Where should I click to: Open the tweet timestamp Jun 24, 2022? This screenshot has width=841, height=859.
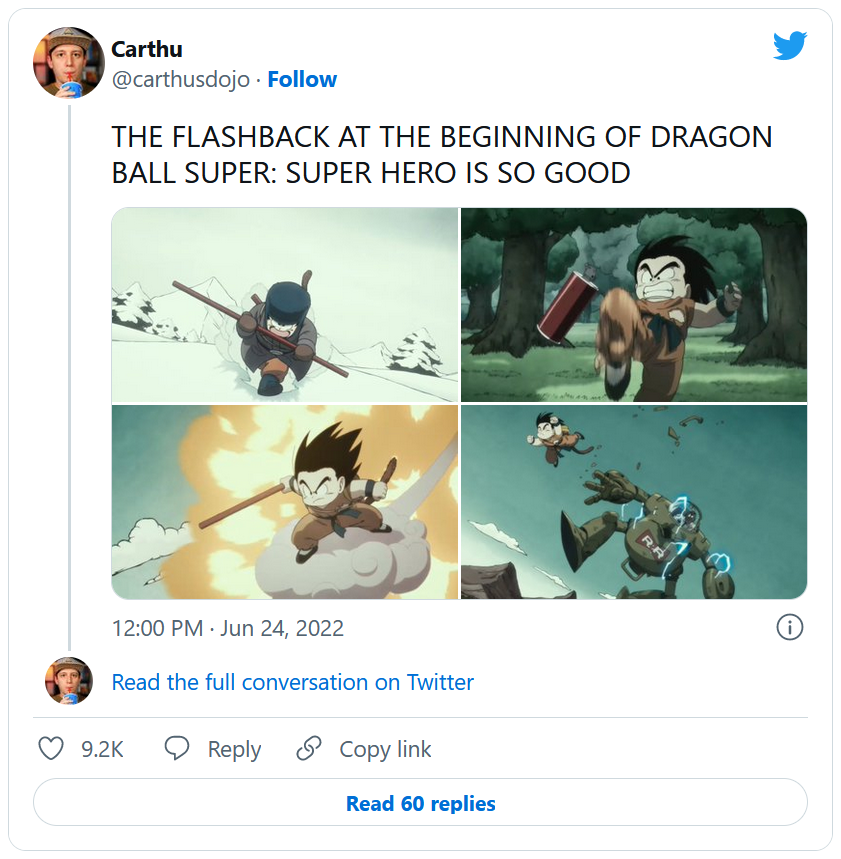click(x=227, y=628)
